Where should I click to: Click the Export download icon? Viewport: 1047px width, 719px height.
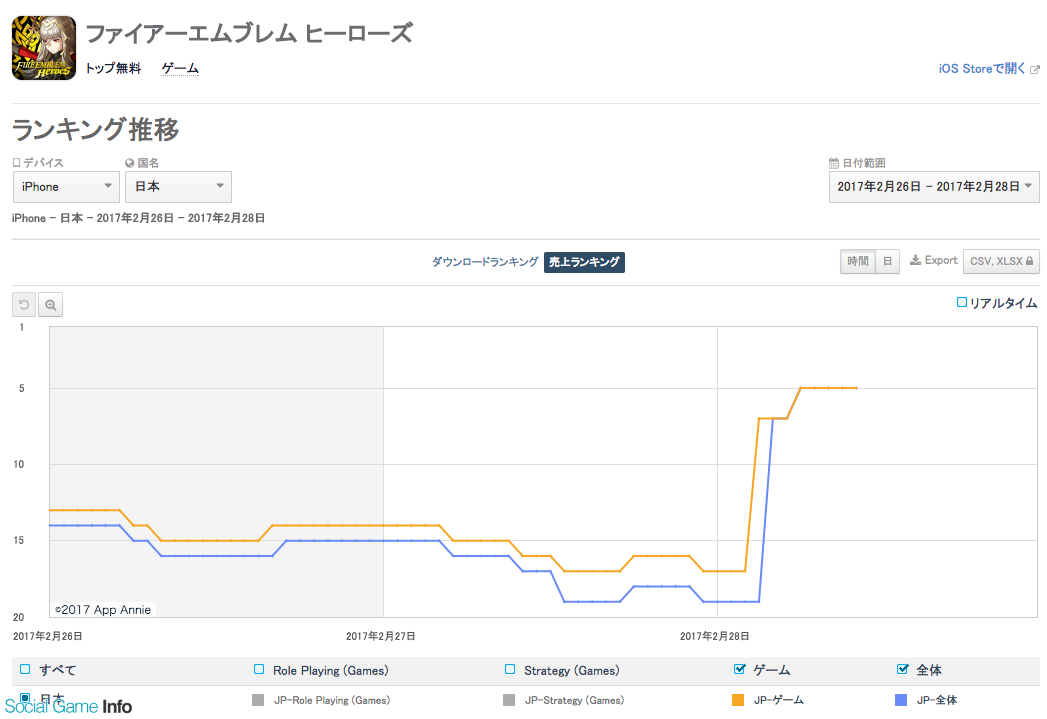[915, 260]
